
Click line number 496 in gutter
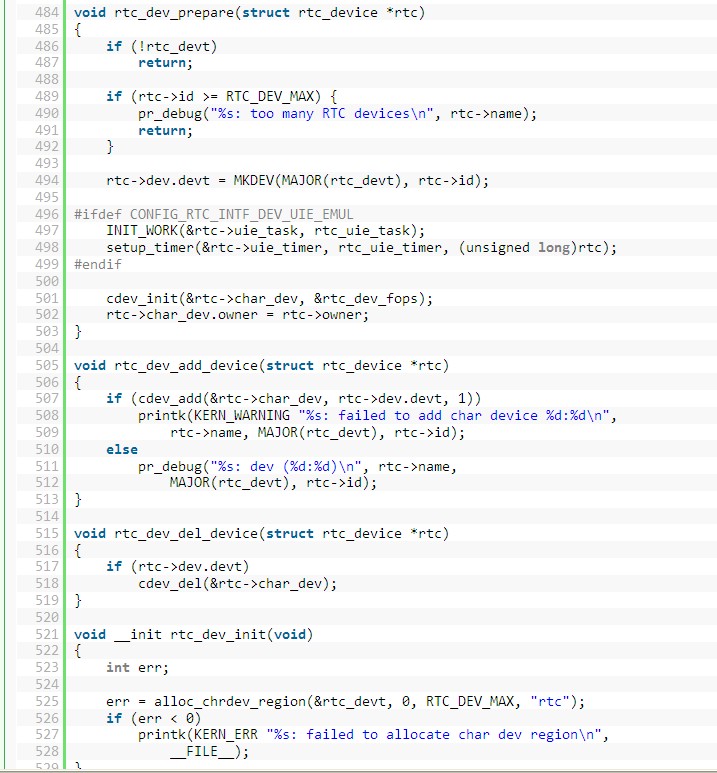pos(47,214)
